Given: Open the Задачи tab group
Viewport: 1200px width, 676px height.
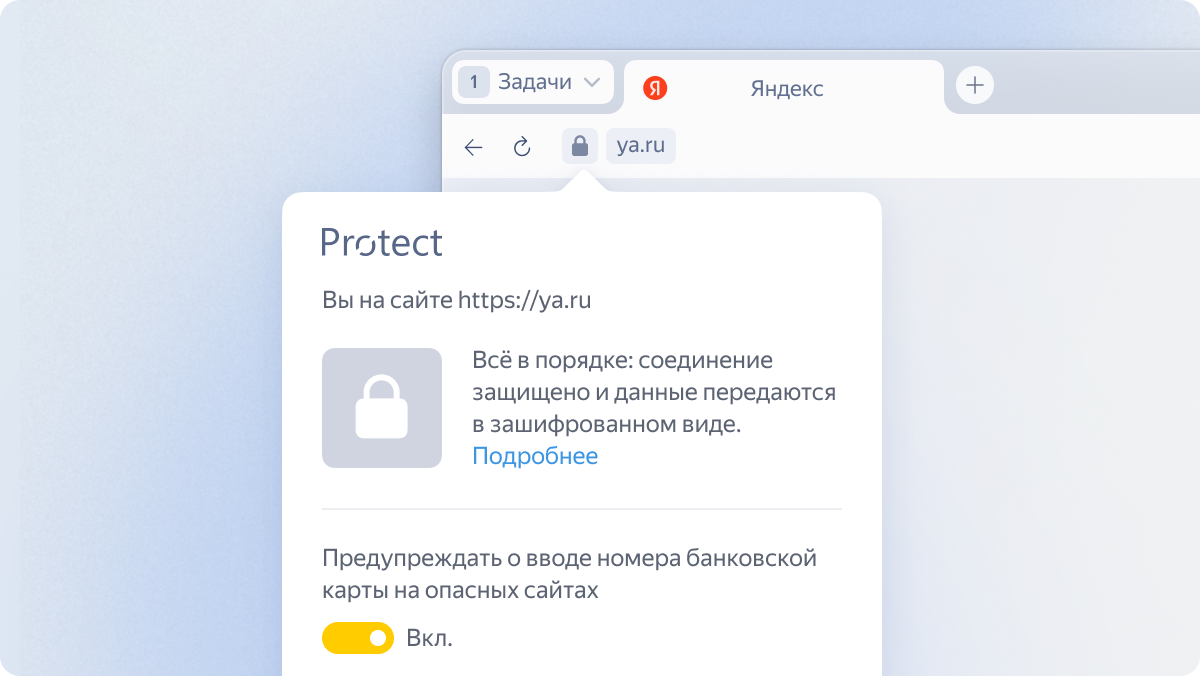Looking at the screenshot, I should pyautogui.click(x=534, y=82).
